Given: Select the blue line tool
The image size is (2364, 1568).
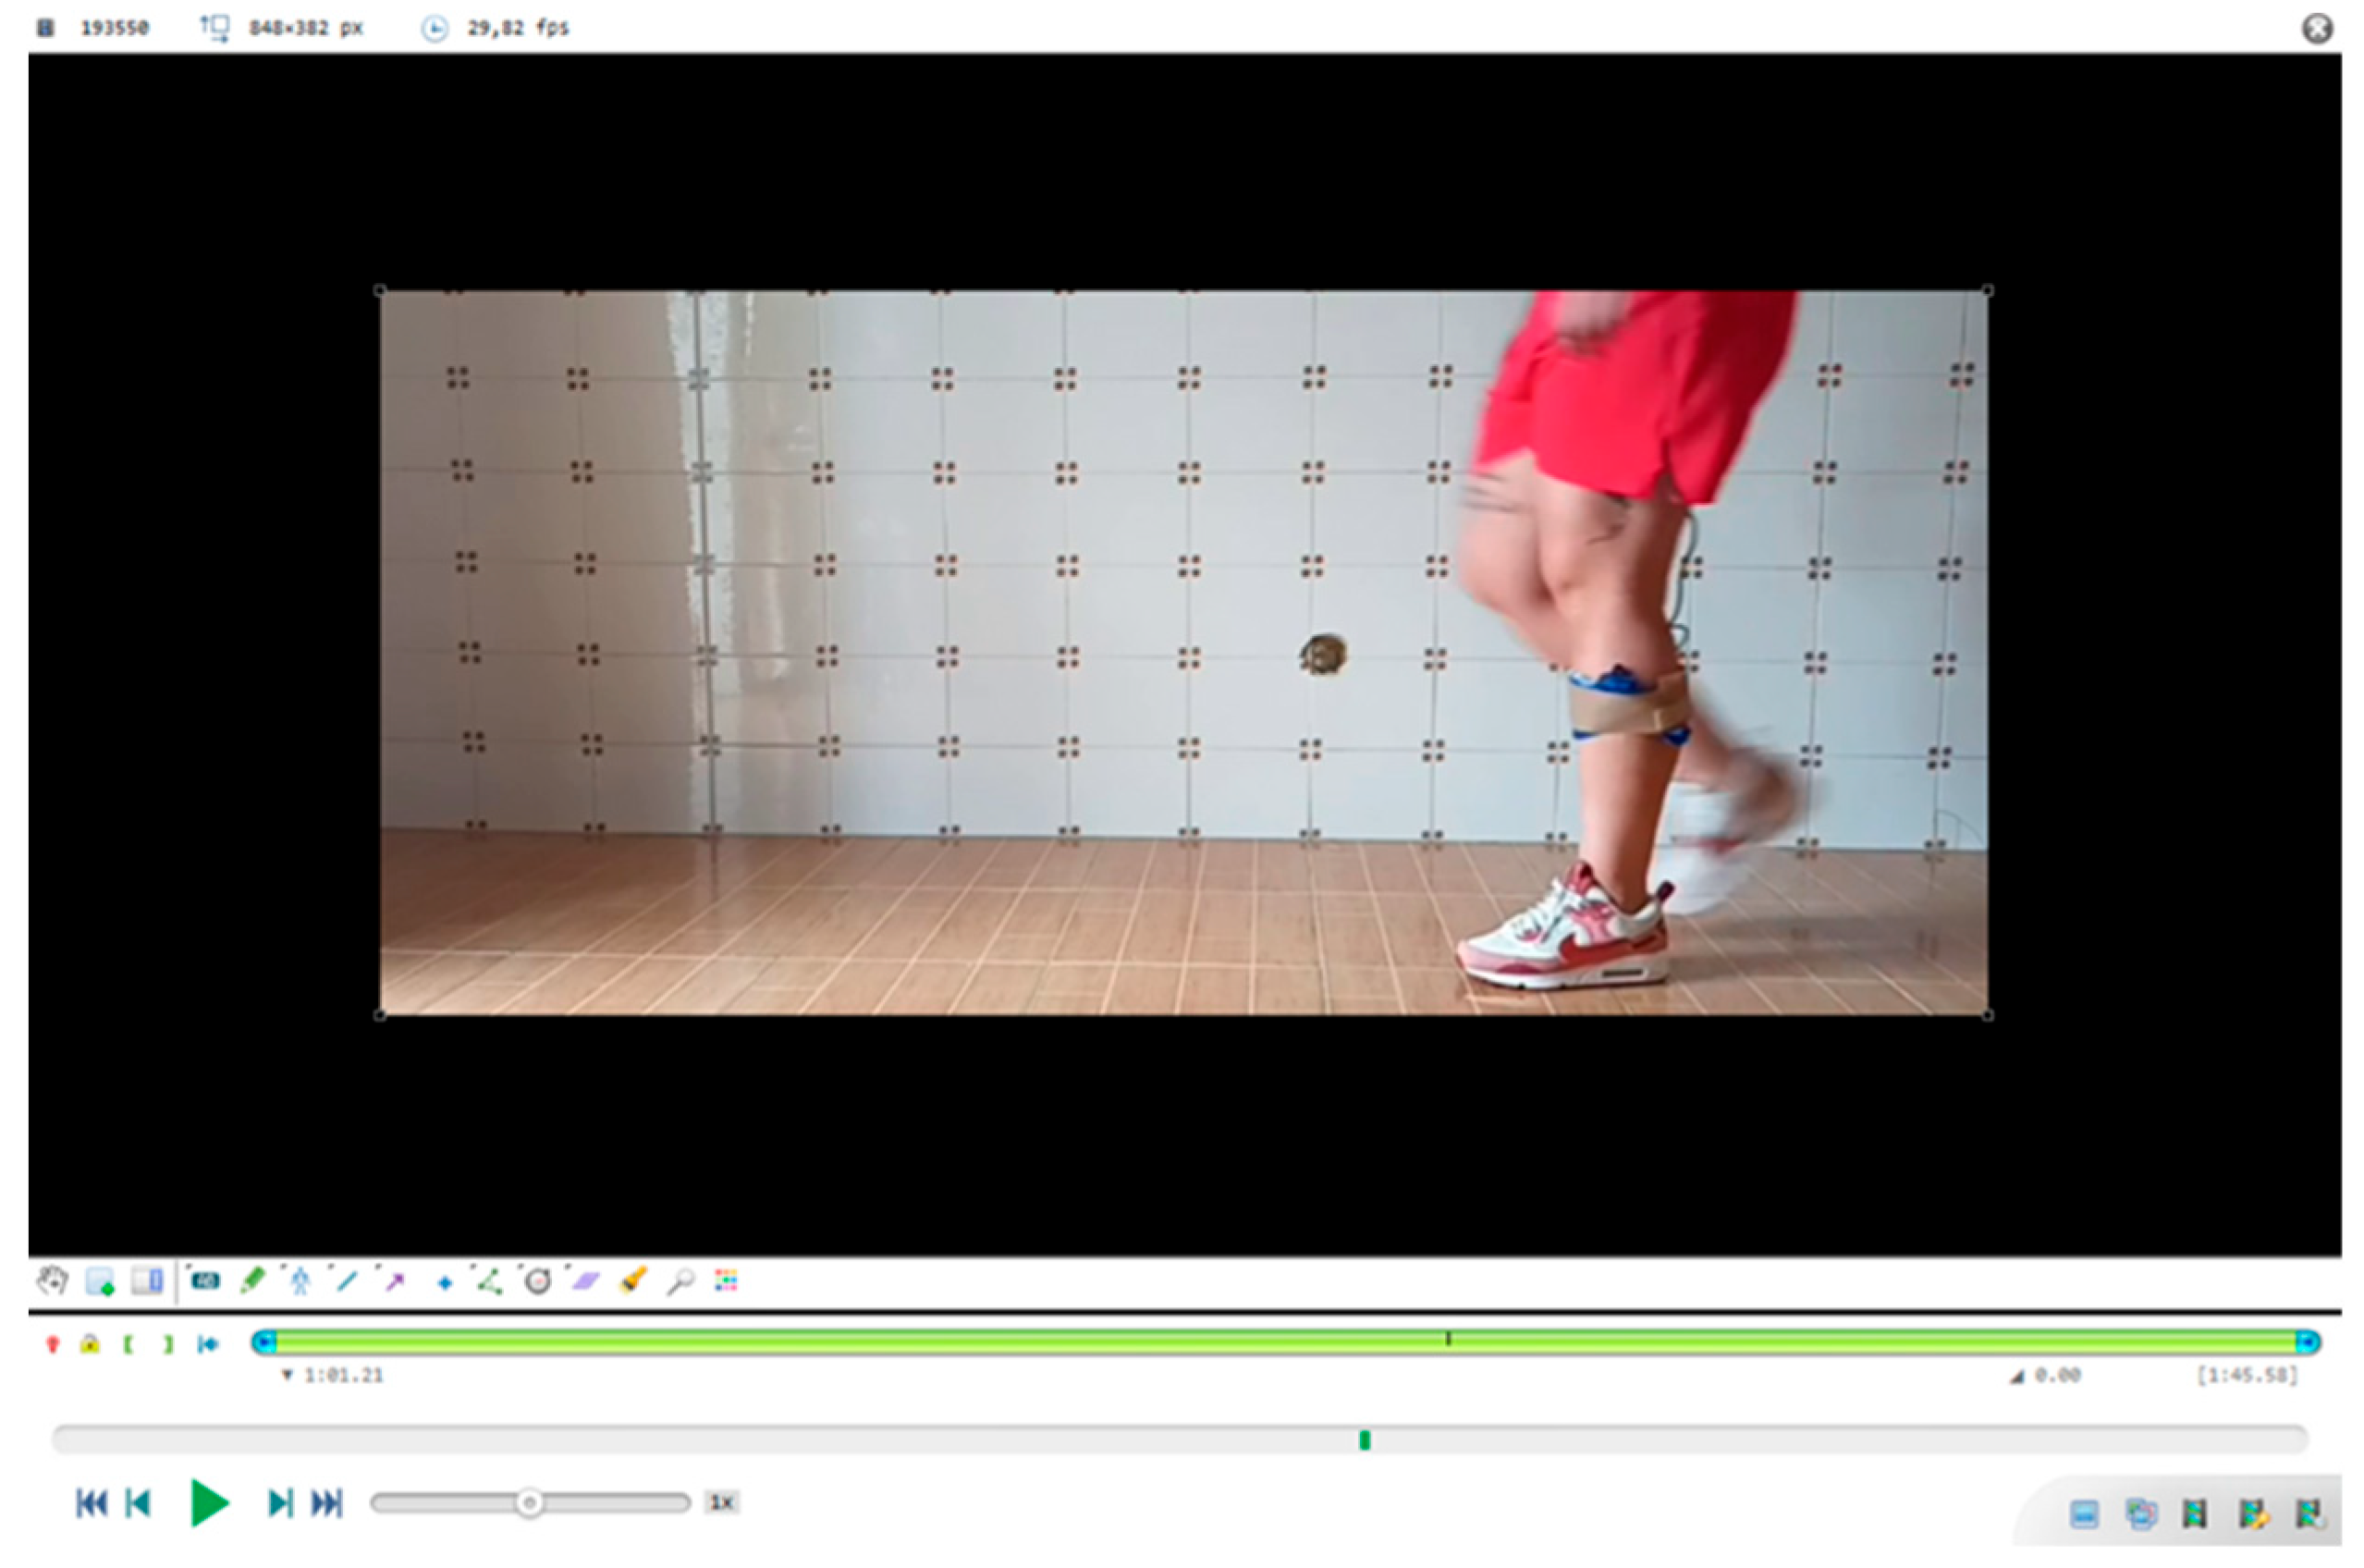Looking at the screenshot, I should [347, 1281].
